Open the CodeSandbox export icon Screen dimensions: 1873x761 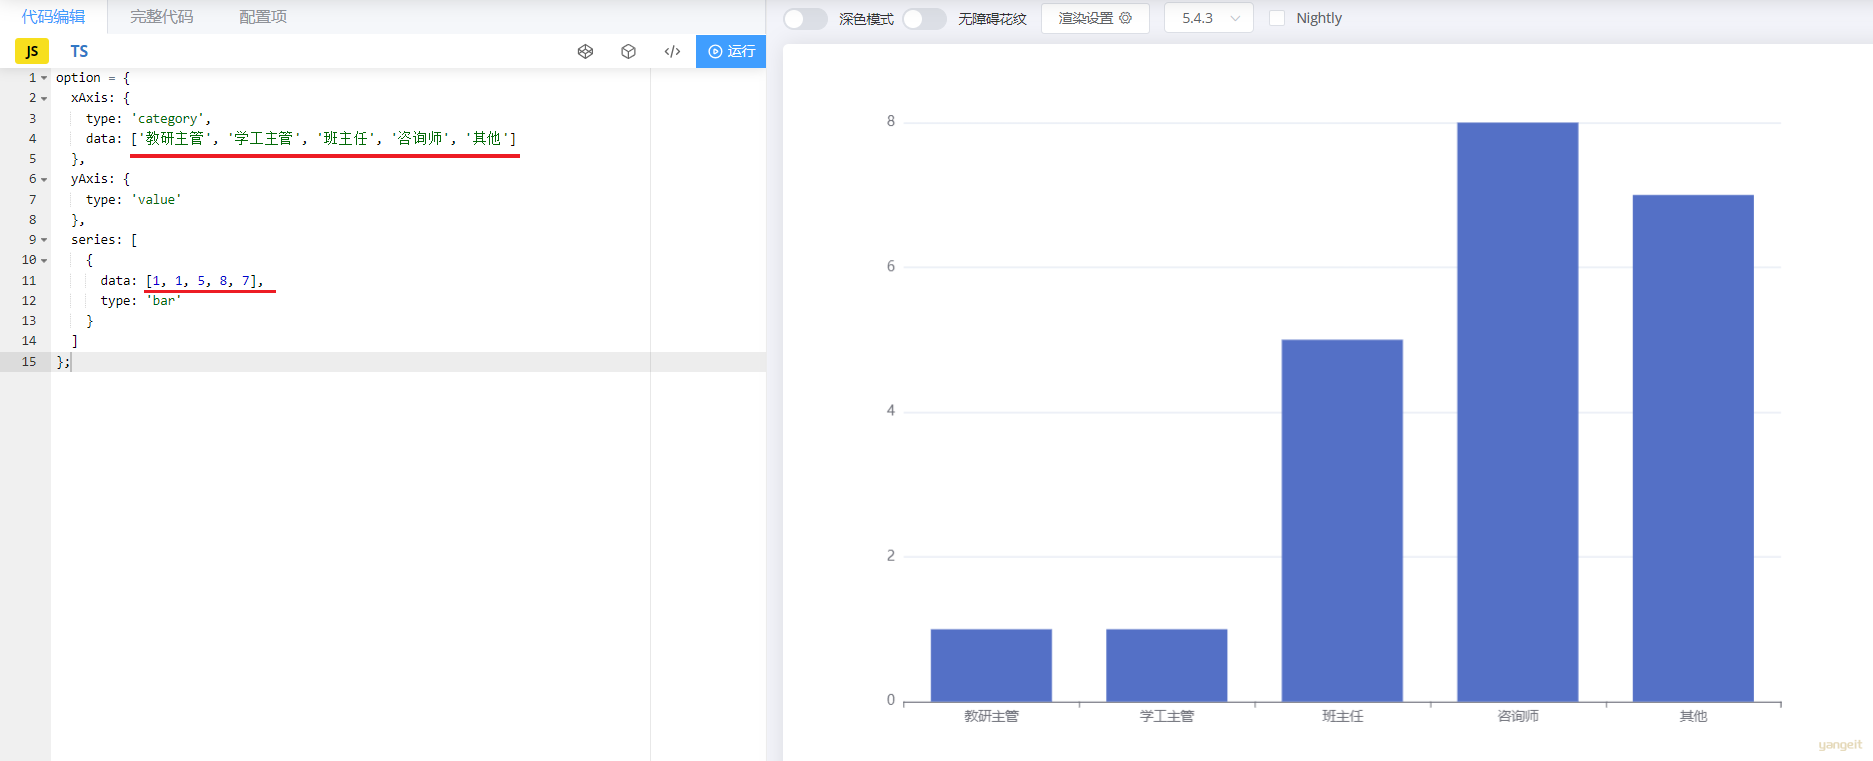[x=585, y=51]
